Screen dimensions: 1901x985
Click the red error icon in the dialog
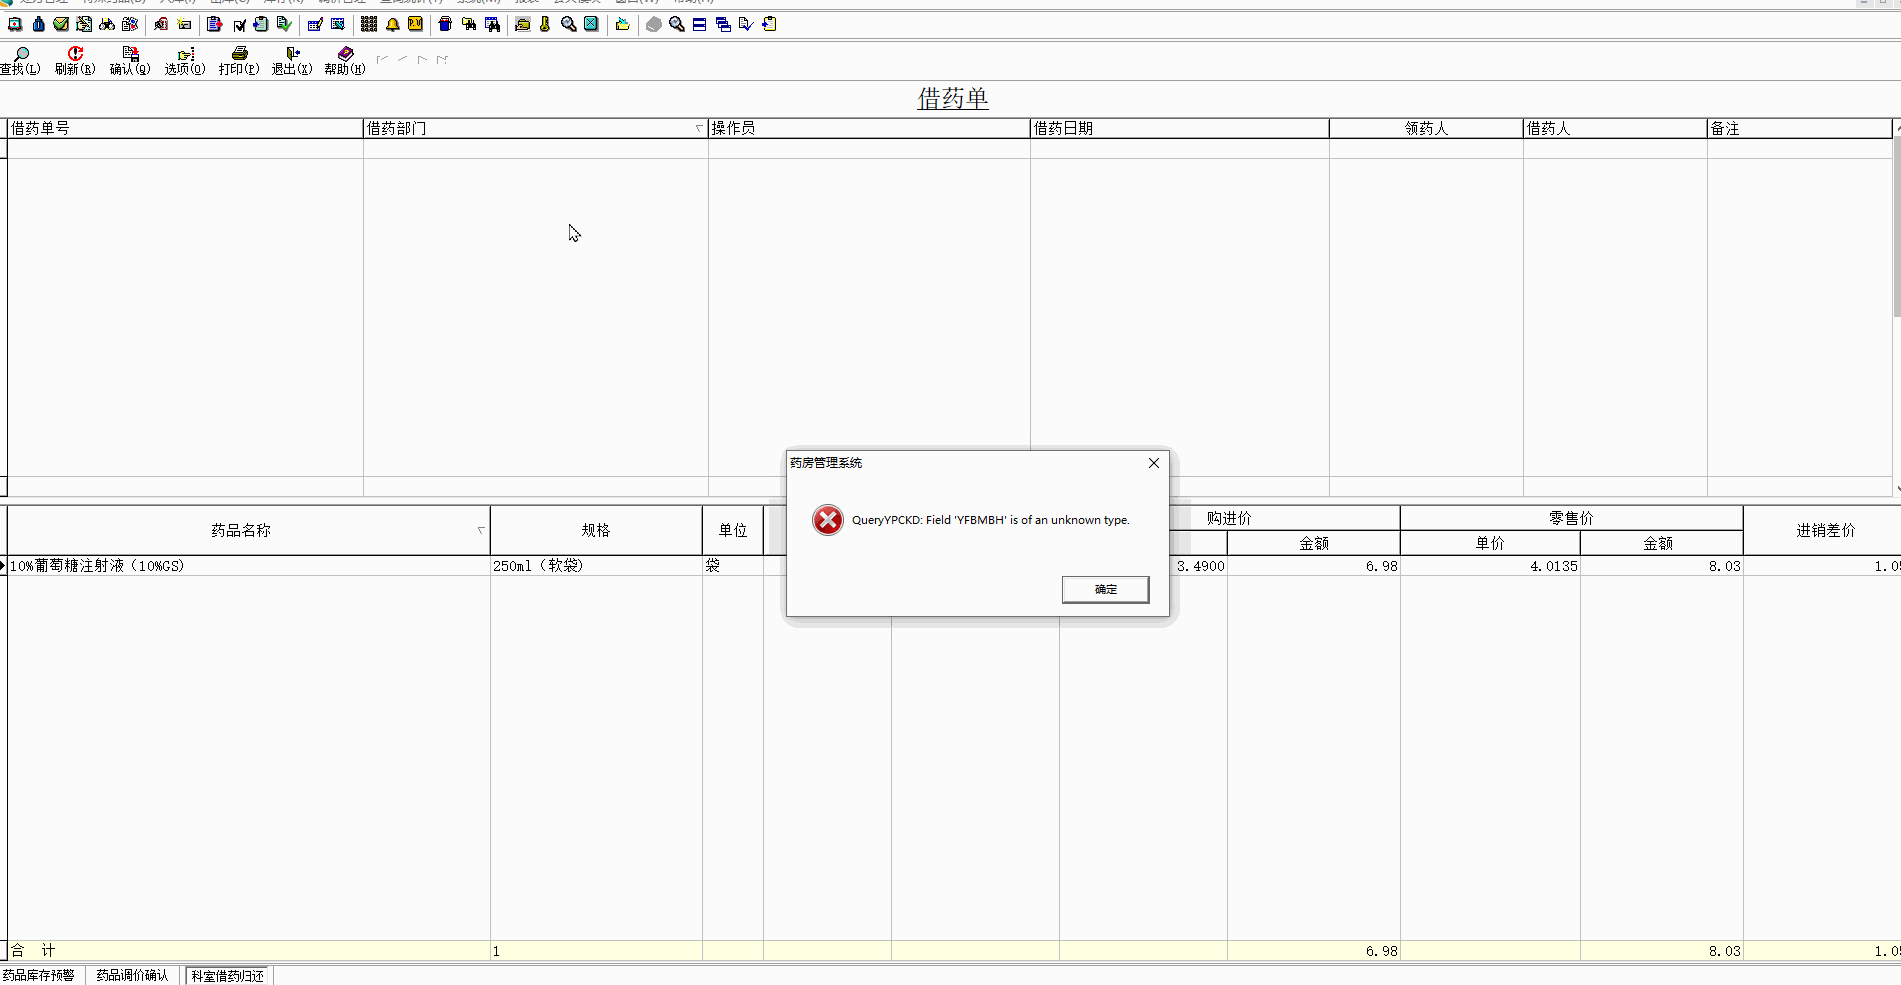pos(828,520)
